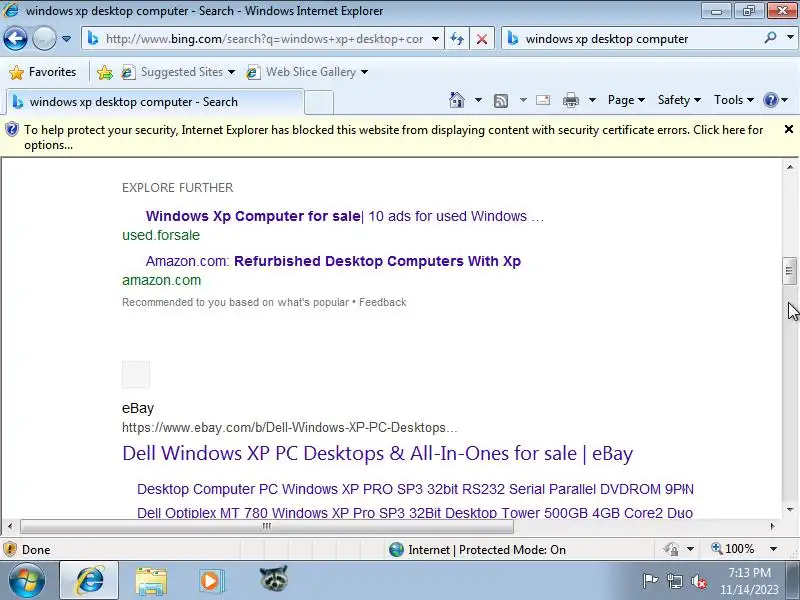The width and height of the screenshot is (800, 600).
Task: Open the Tools menu
Action: [733, 100]
